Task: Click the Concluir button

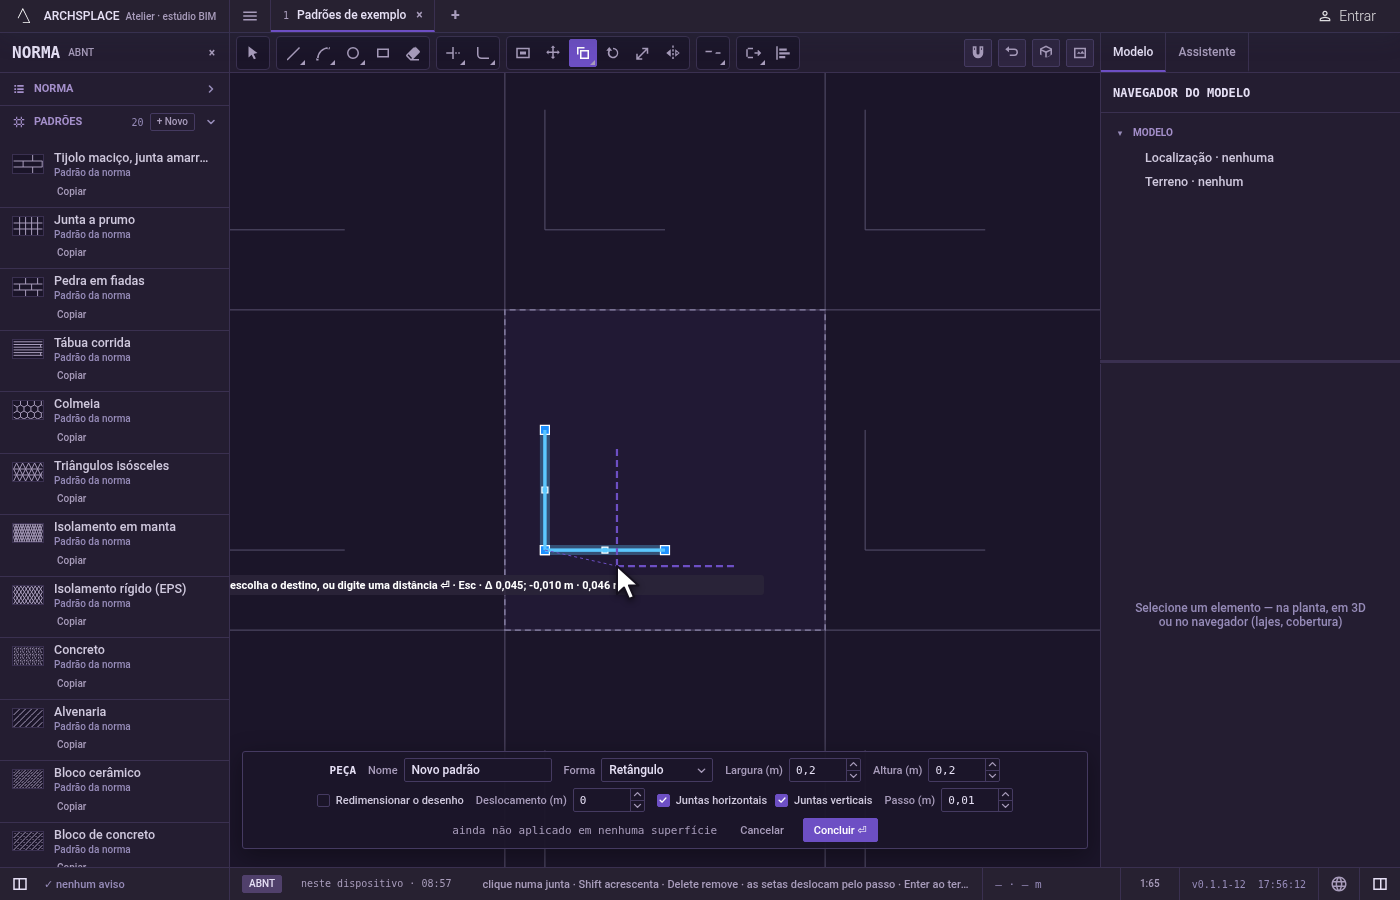Action: (x=840, y=830)
